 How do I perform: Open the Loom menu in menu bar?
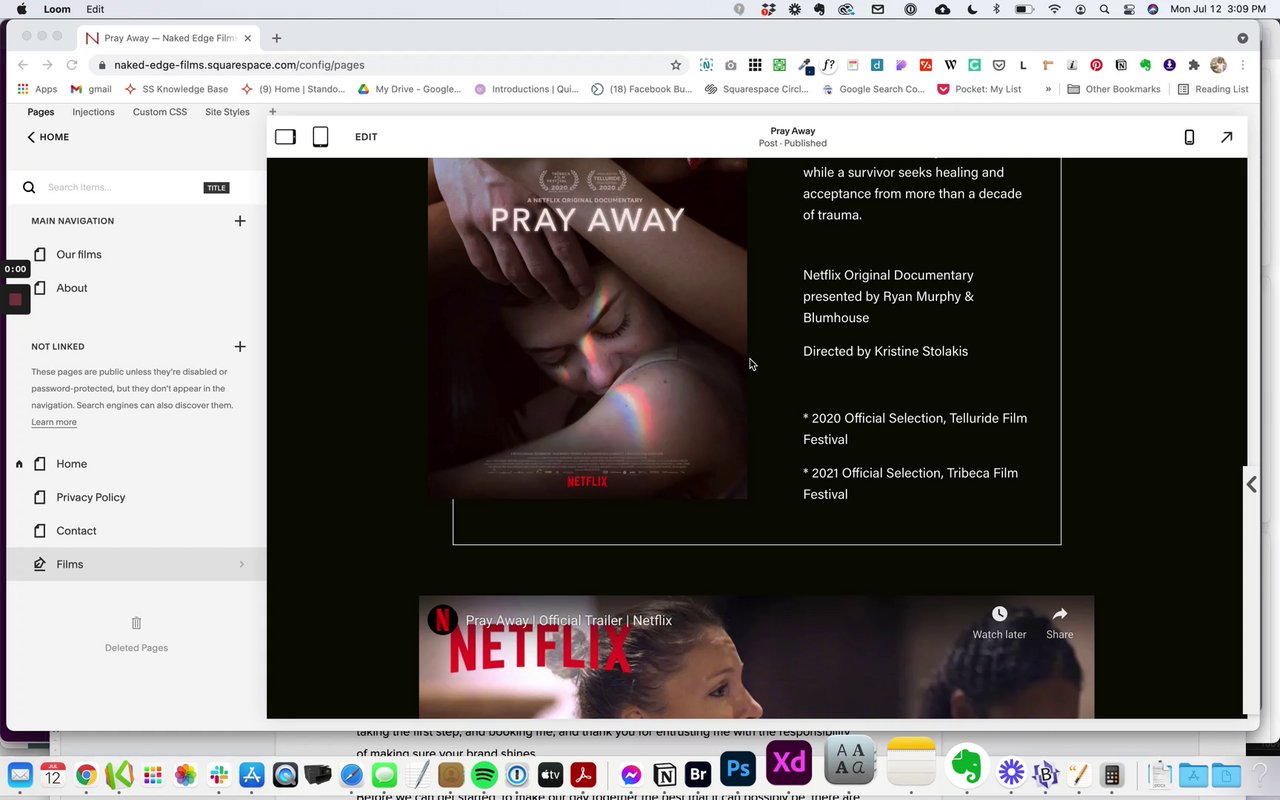[x=57, y=9]
